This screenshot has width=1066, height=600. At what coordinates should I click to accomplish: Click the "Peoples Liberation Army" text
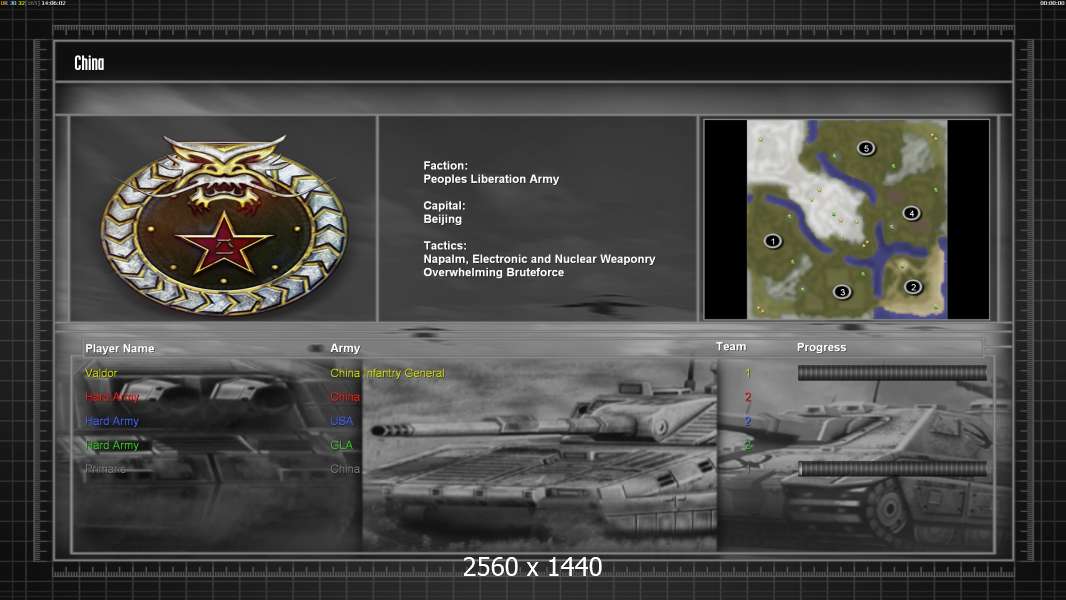491,179
